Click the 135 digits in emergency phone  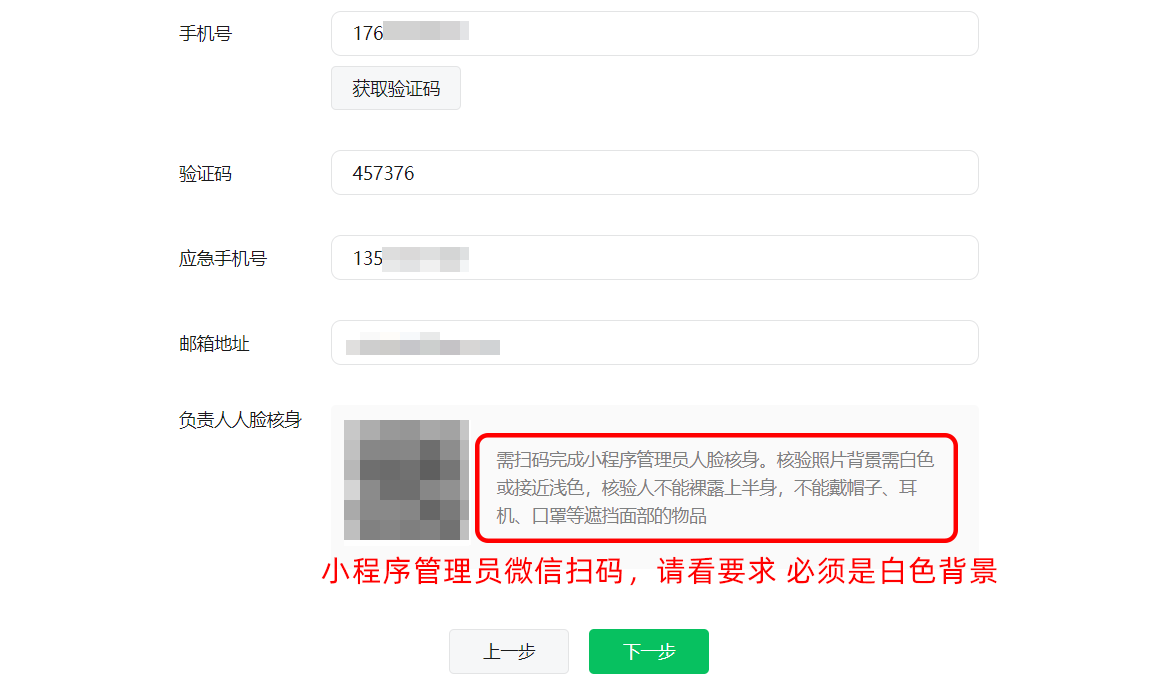pyautogui.click(x=368, y=258)
